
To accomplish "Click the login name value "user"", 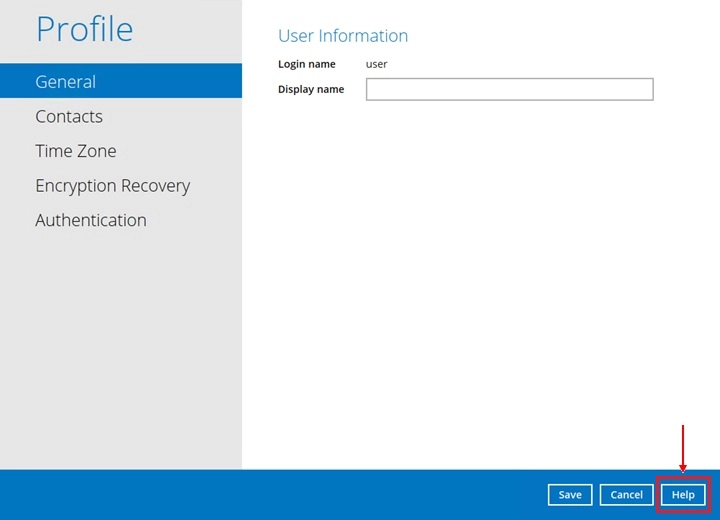I will click(x=376, y=64).
